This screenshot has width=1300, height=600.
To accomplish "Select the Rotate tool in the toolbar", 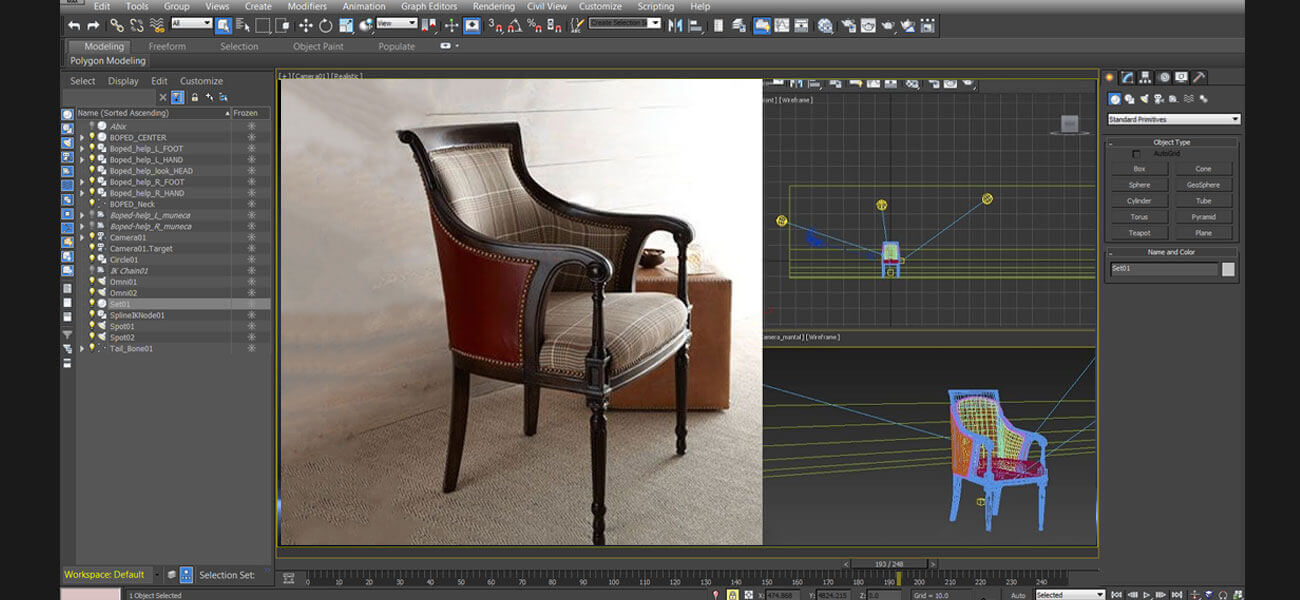I will point(325,25).
